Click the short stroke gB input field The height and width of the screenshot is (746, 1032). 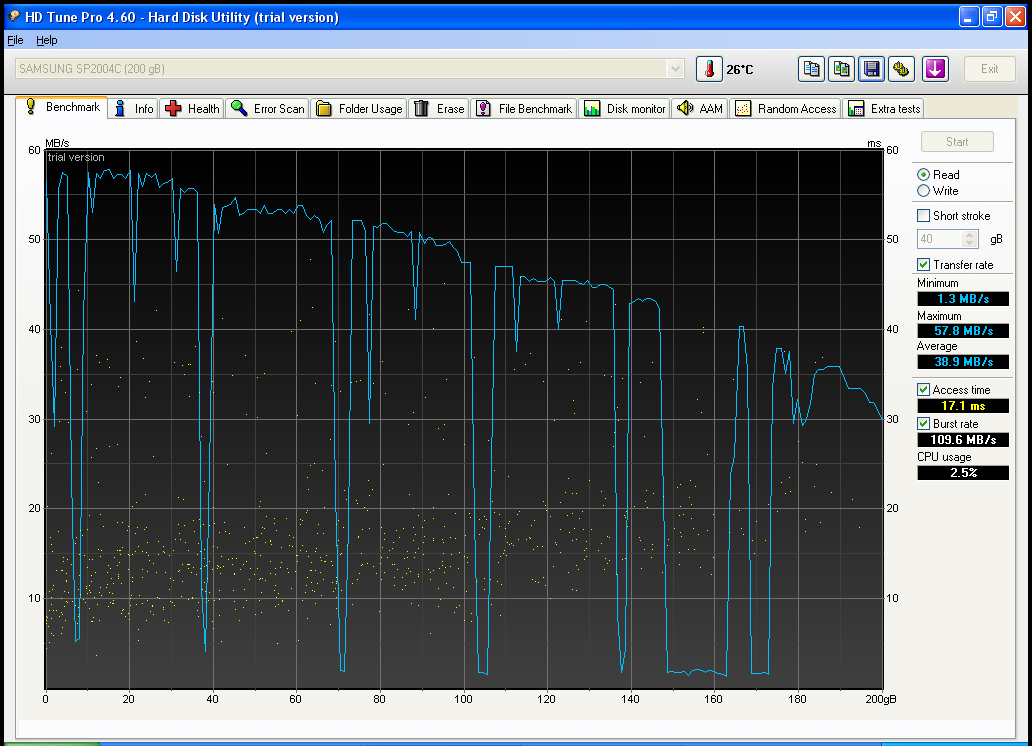coord(939,240)
